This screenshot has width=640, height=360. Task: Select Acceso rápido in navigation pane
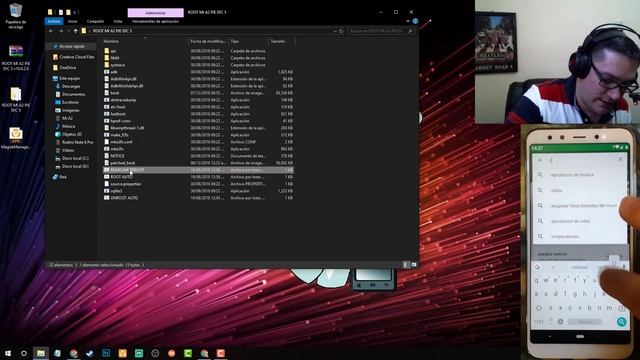click(x=72, y=47)
